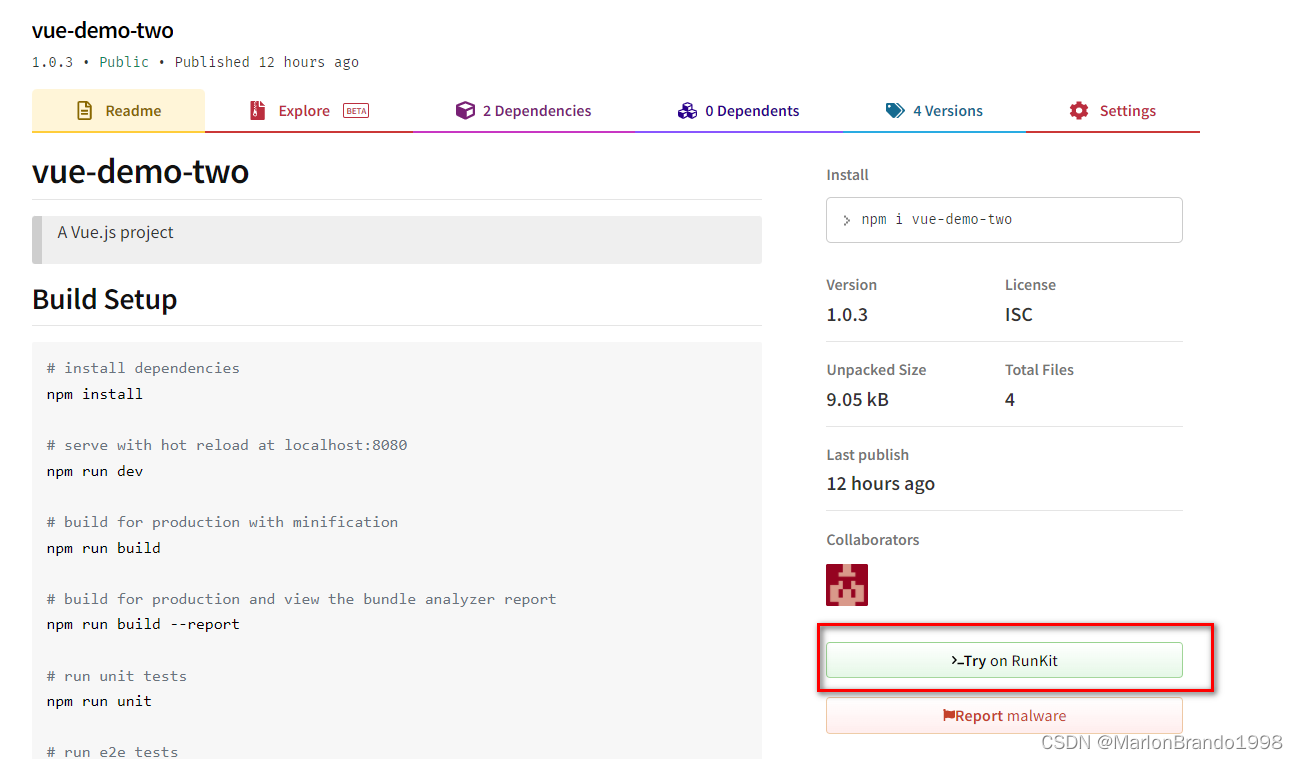
Task: Copy the npm i vue-demo-two install command
Action: (1004, 220)
